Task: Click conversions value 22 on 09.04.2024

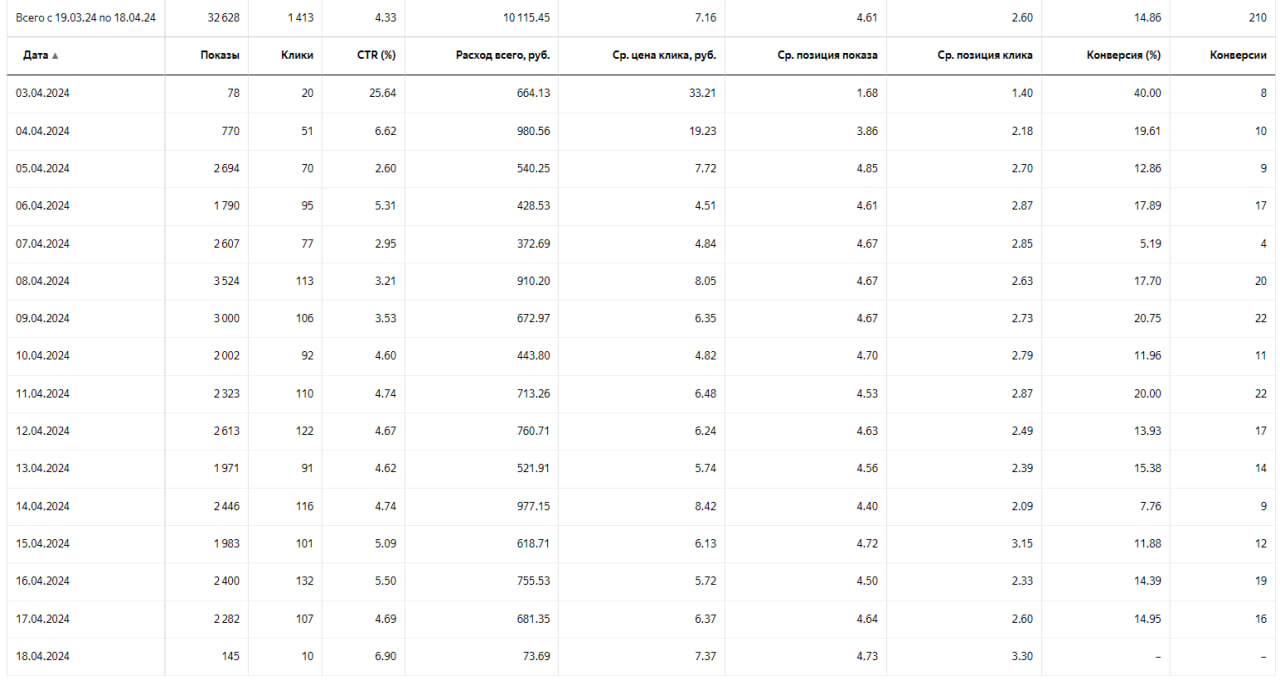Action: 1260,318
